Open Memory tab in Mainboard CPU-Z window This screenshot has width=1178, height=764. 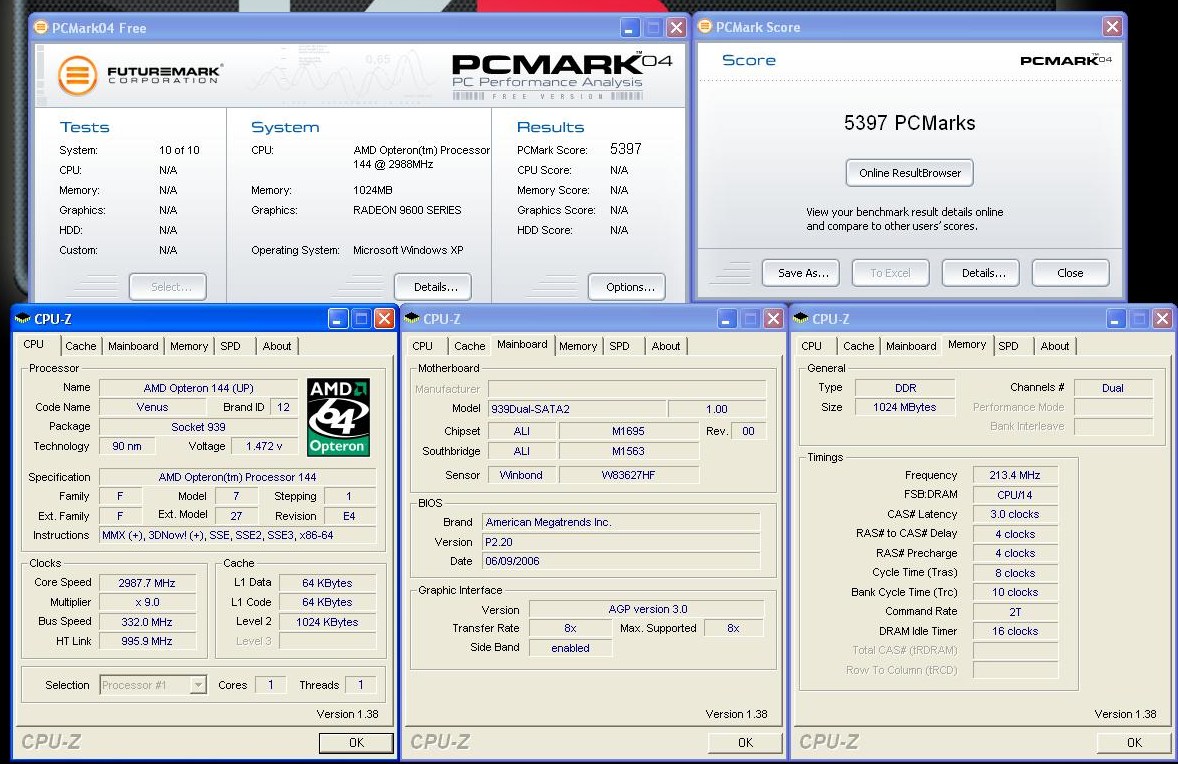click(x=578, y=346)
